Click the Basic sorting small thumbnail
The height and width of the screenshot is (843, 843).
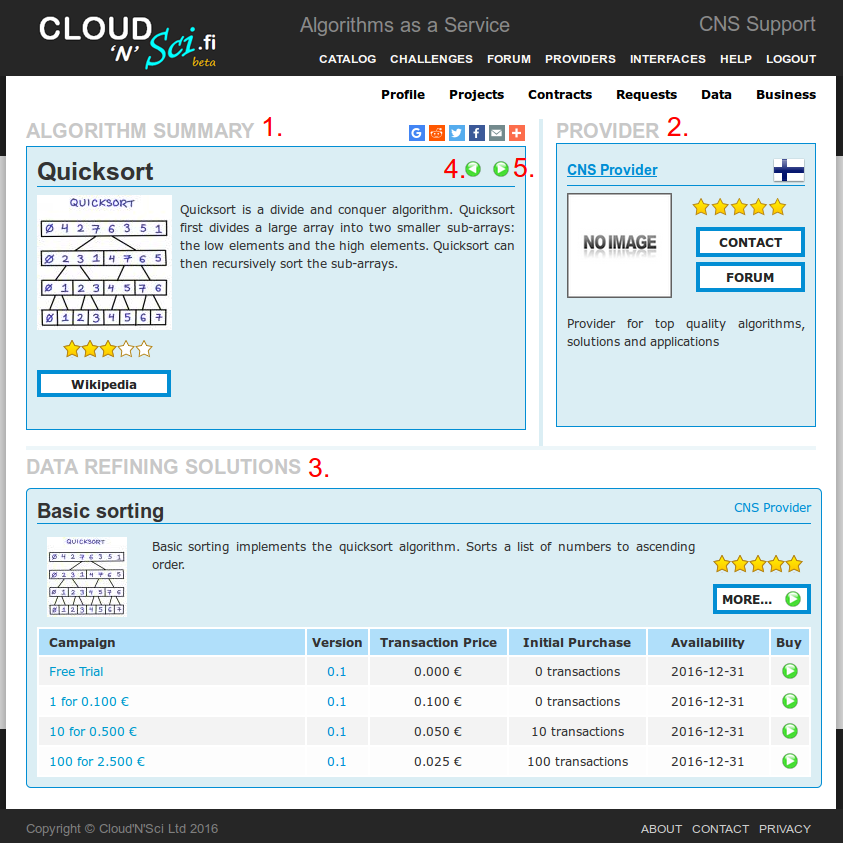tap(87, 576)
